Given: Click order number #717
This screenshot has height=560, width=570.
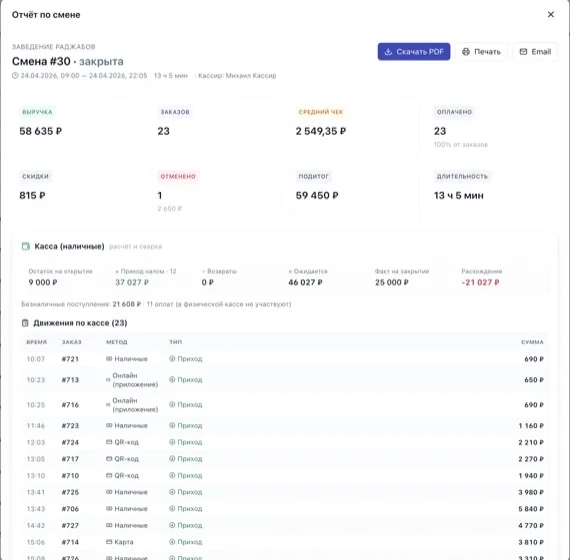Looking at the screenshot, I should click(x=70, y=459).
